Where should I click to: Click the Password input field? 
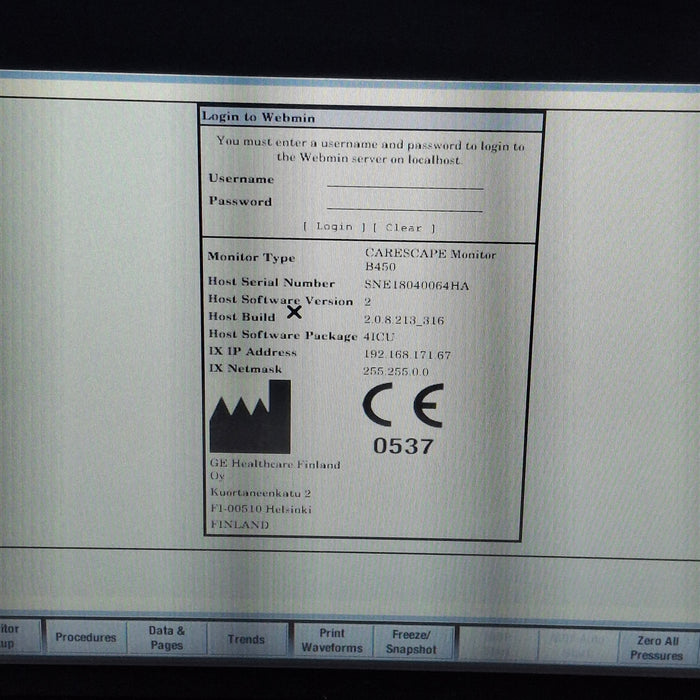(x=404, y=204)
